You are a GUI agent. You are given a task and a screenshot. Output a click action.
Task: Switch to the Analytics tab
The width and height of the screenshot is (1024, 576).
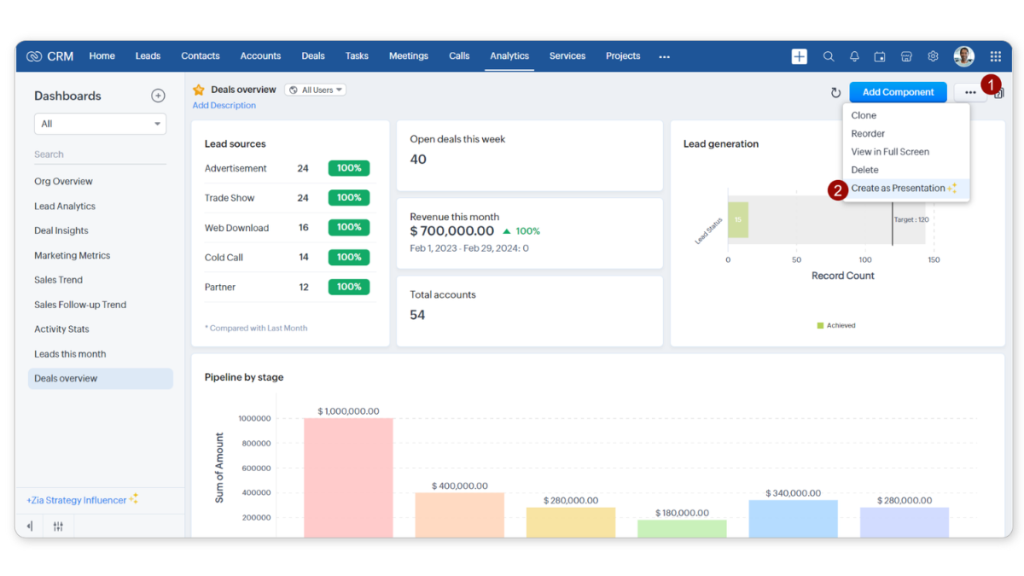(509, 56)
